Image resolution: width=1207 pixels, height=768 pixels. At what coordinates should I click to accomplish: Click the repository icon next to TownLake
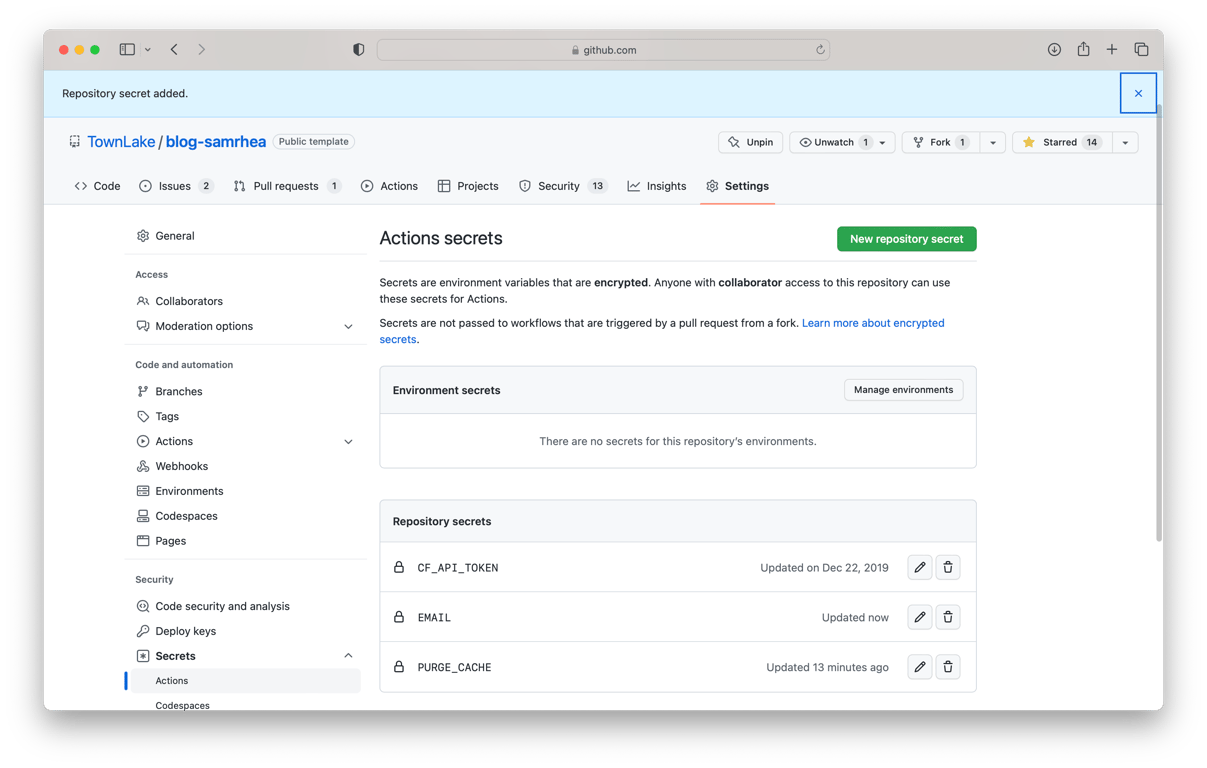(x=74, y=141)
